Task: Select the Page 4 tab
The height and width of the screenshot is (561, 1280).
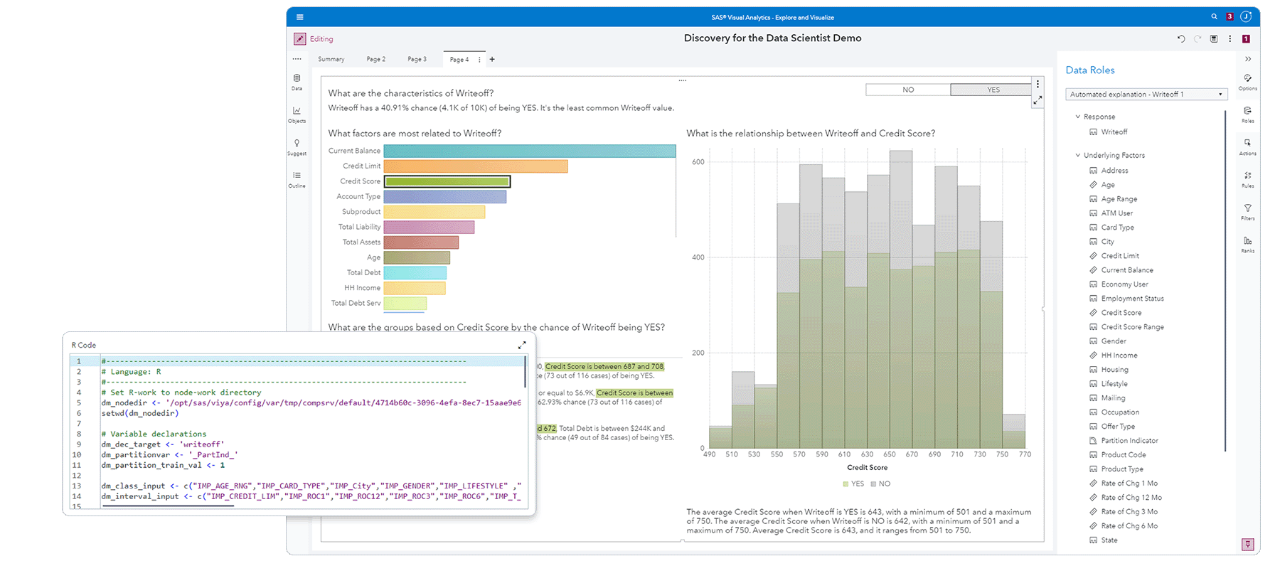Action: point(459,59)
